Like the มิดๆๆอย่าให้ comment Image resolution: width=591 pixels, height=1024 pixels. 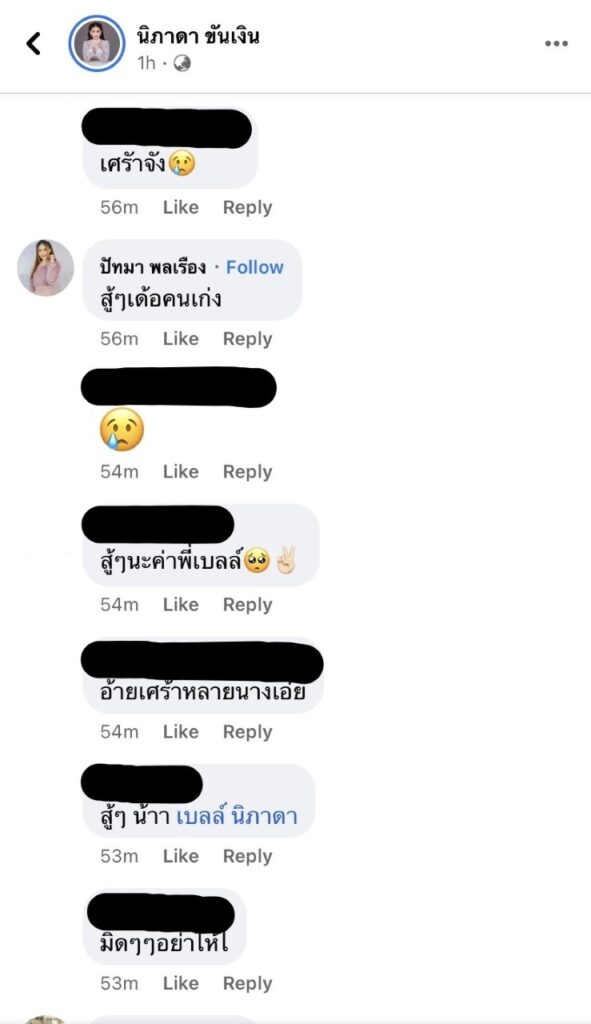point(181,983)
